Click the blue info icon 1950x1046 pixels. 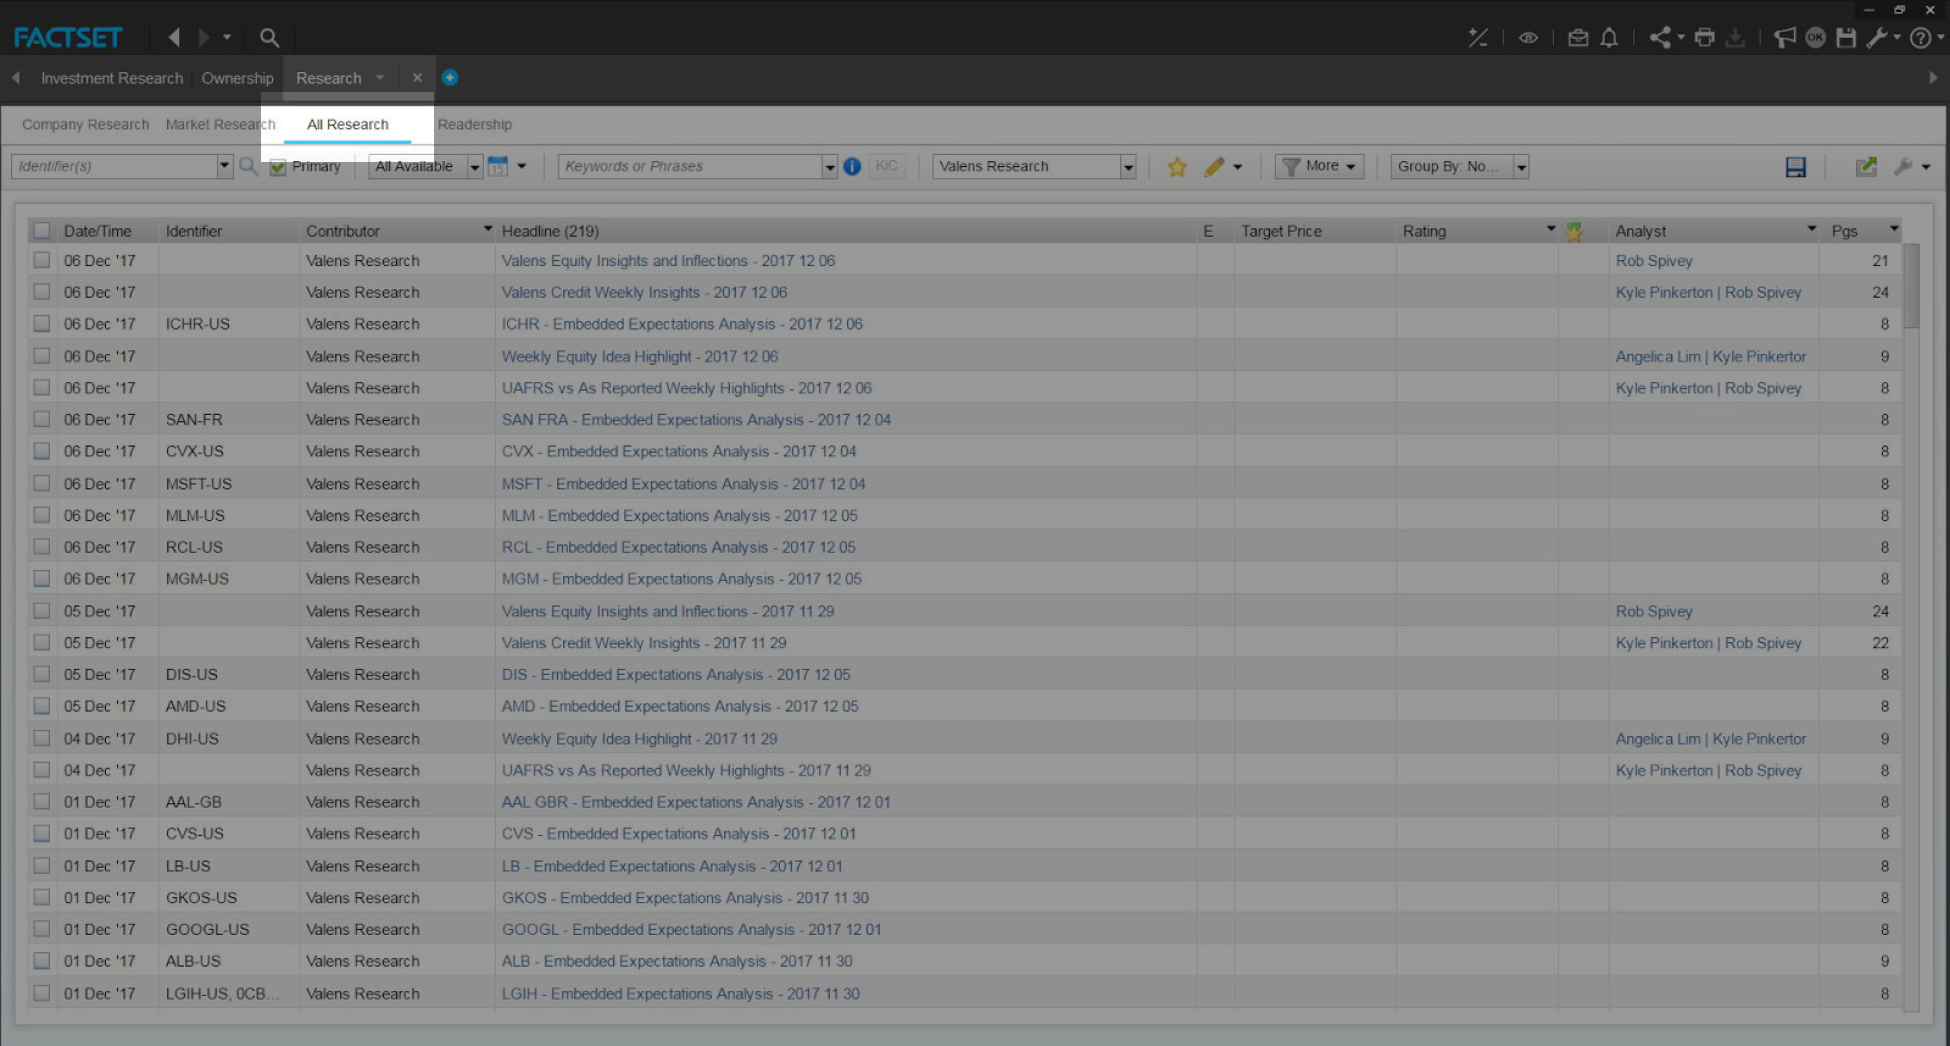coord(852,166)
